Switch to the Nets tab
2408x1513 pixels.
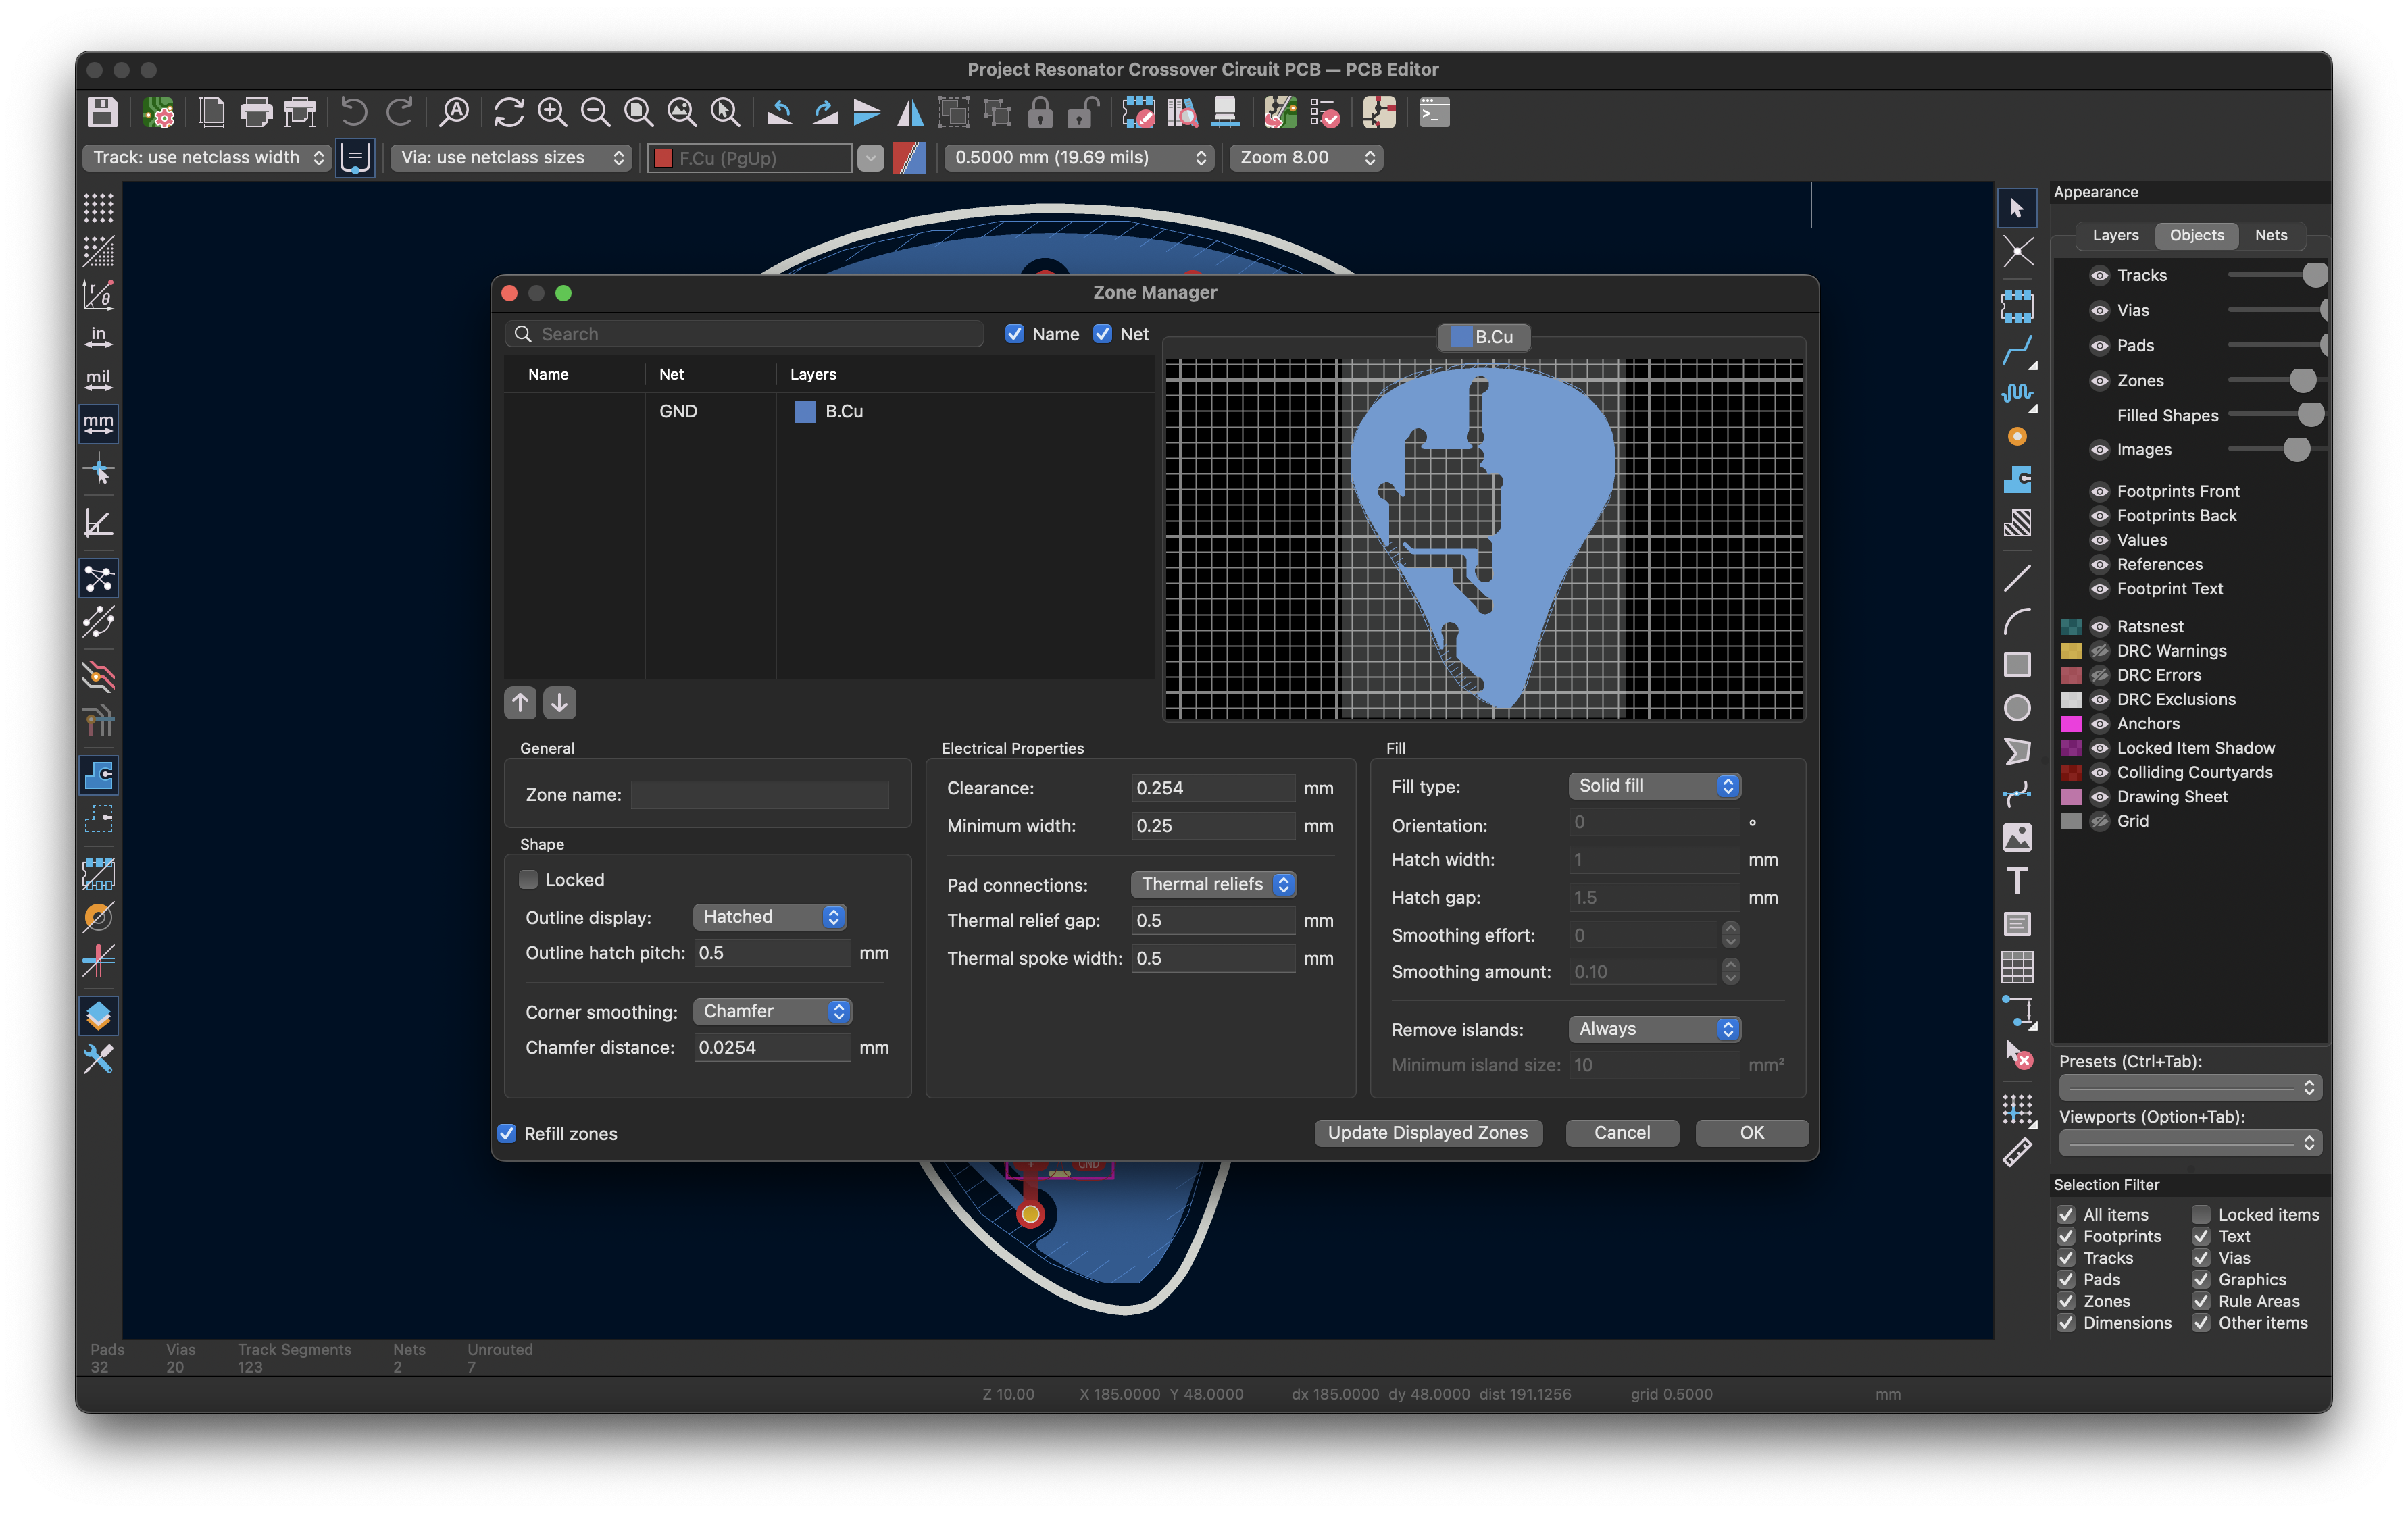[x=2271, y=235]
